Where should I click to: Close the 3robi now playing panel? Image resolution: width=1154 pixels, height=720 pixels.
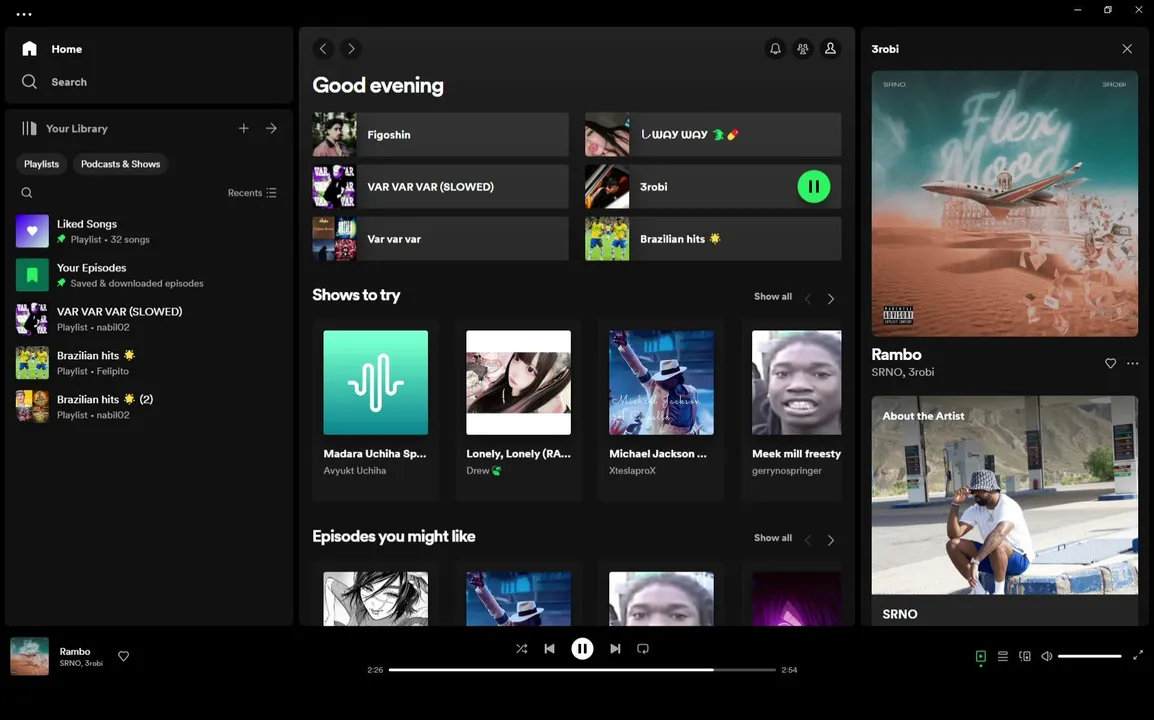tap(1127, 49)
